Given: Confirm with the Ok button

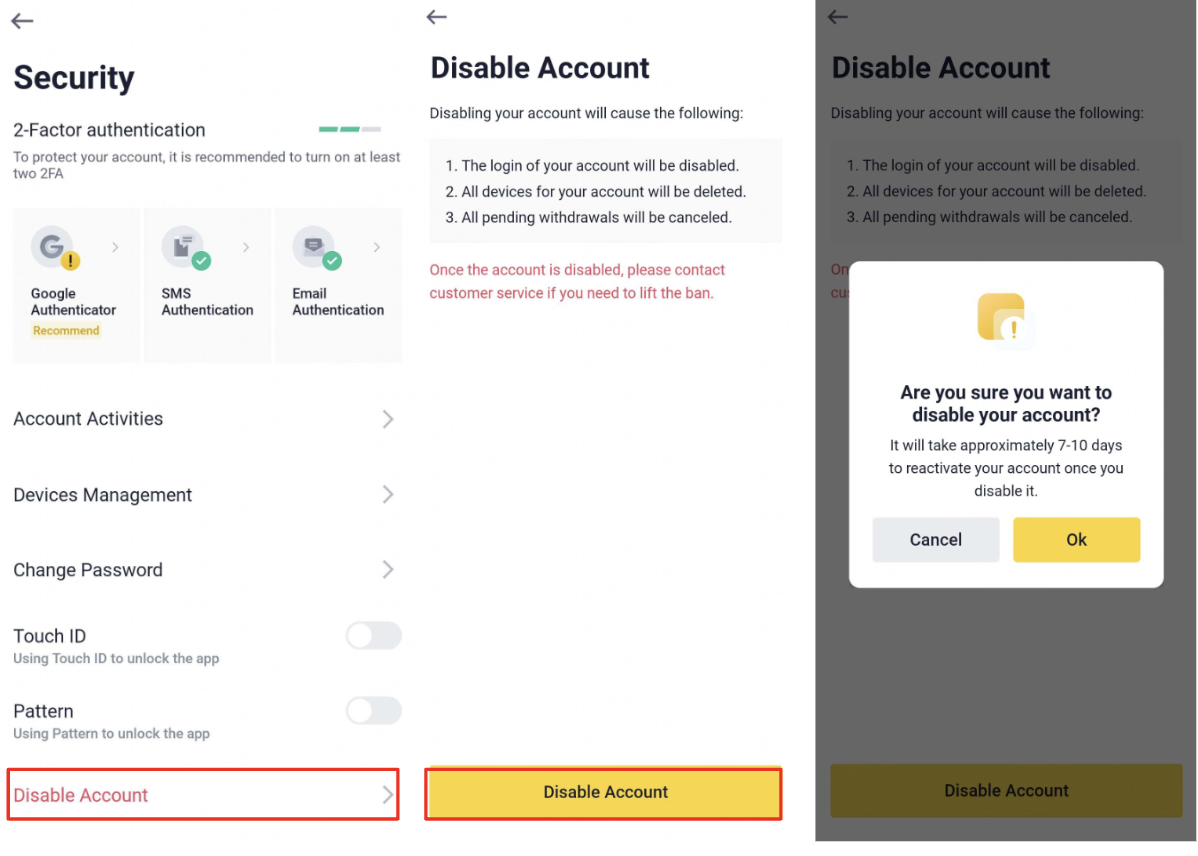Looking at the screenshot, I should coord(1076,540).
